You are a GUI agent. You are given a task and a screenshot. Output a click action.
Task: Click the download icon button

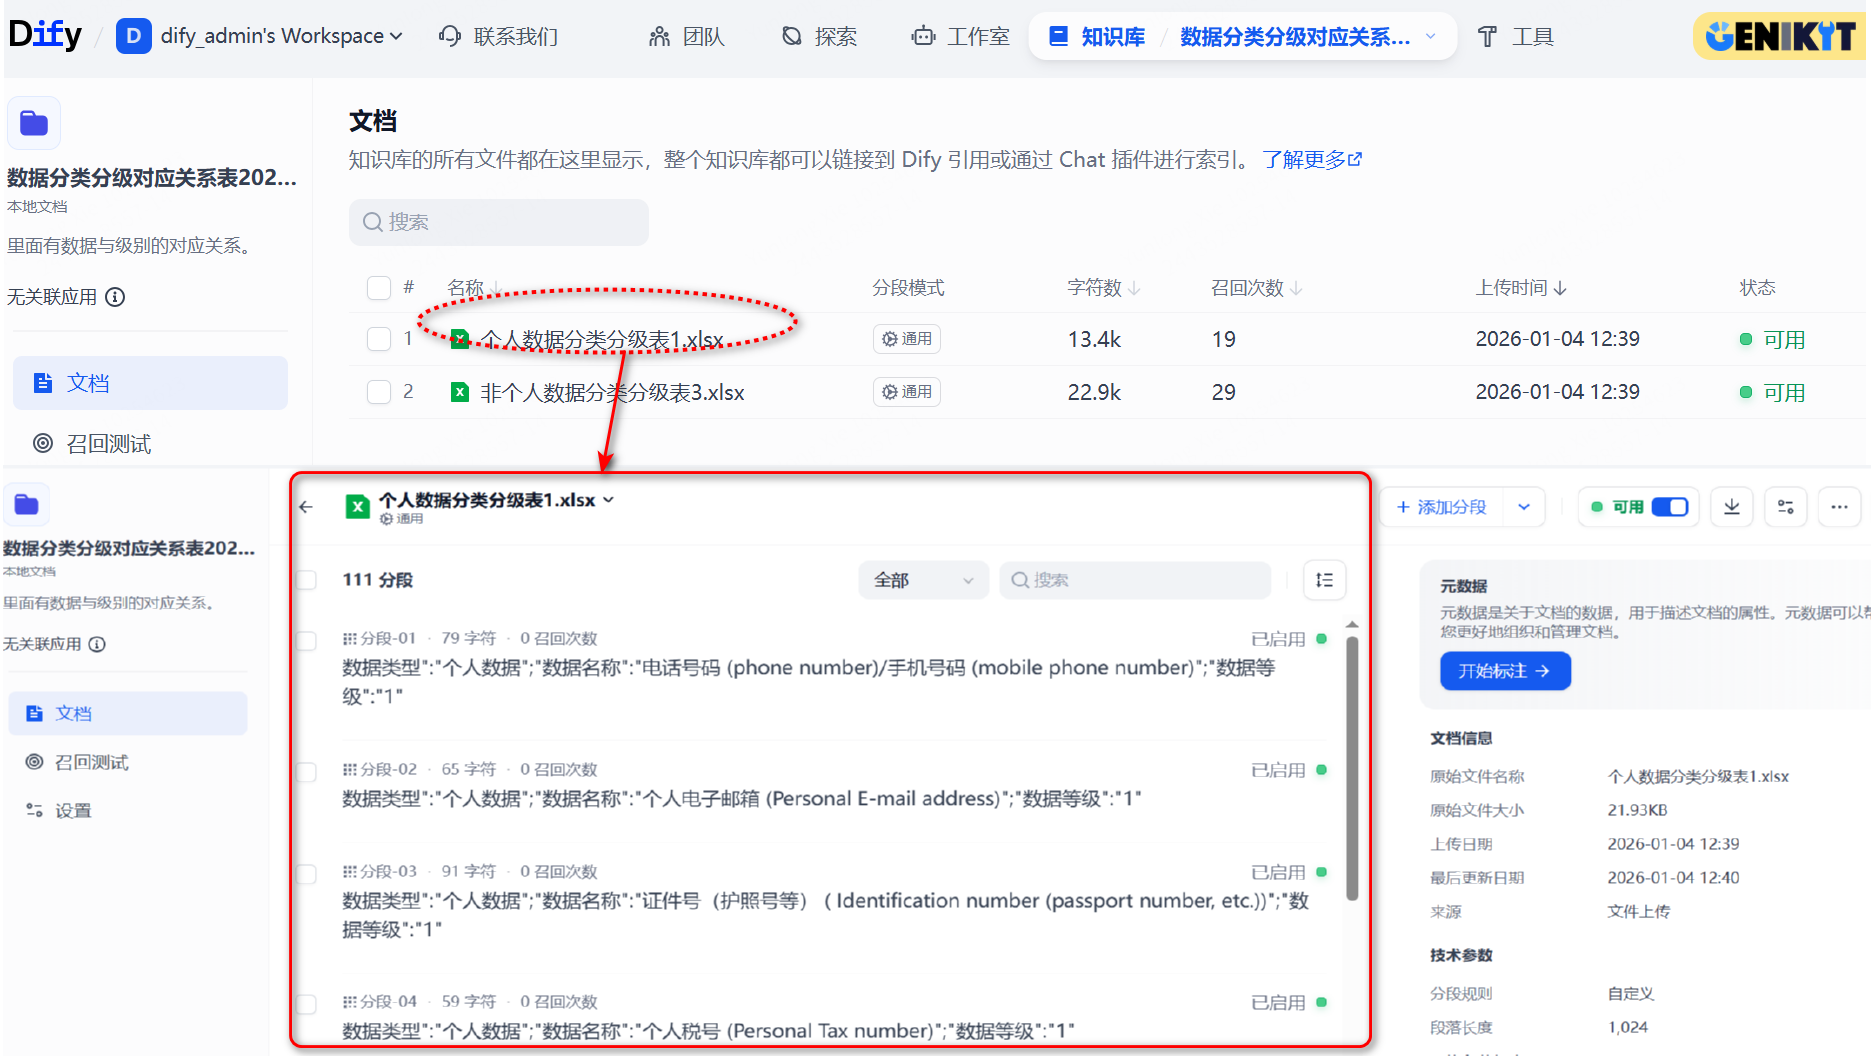[1731, 507]
